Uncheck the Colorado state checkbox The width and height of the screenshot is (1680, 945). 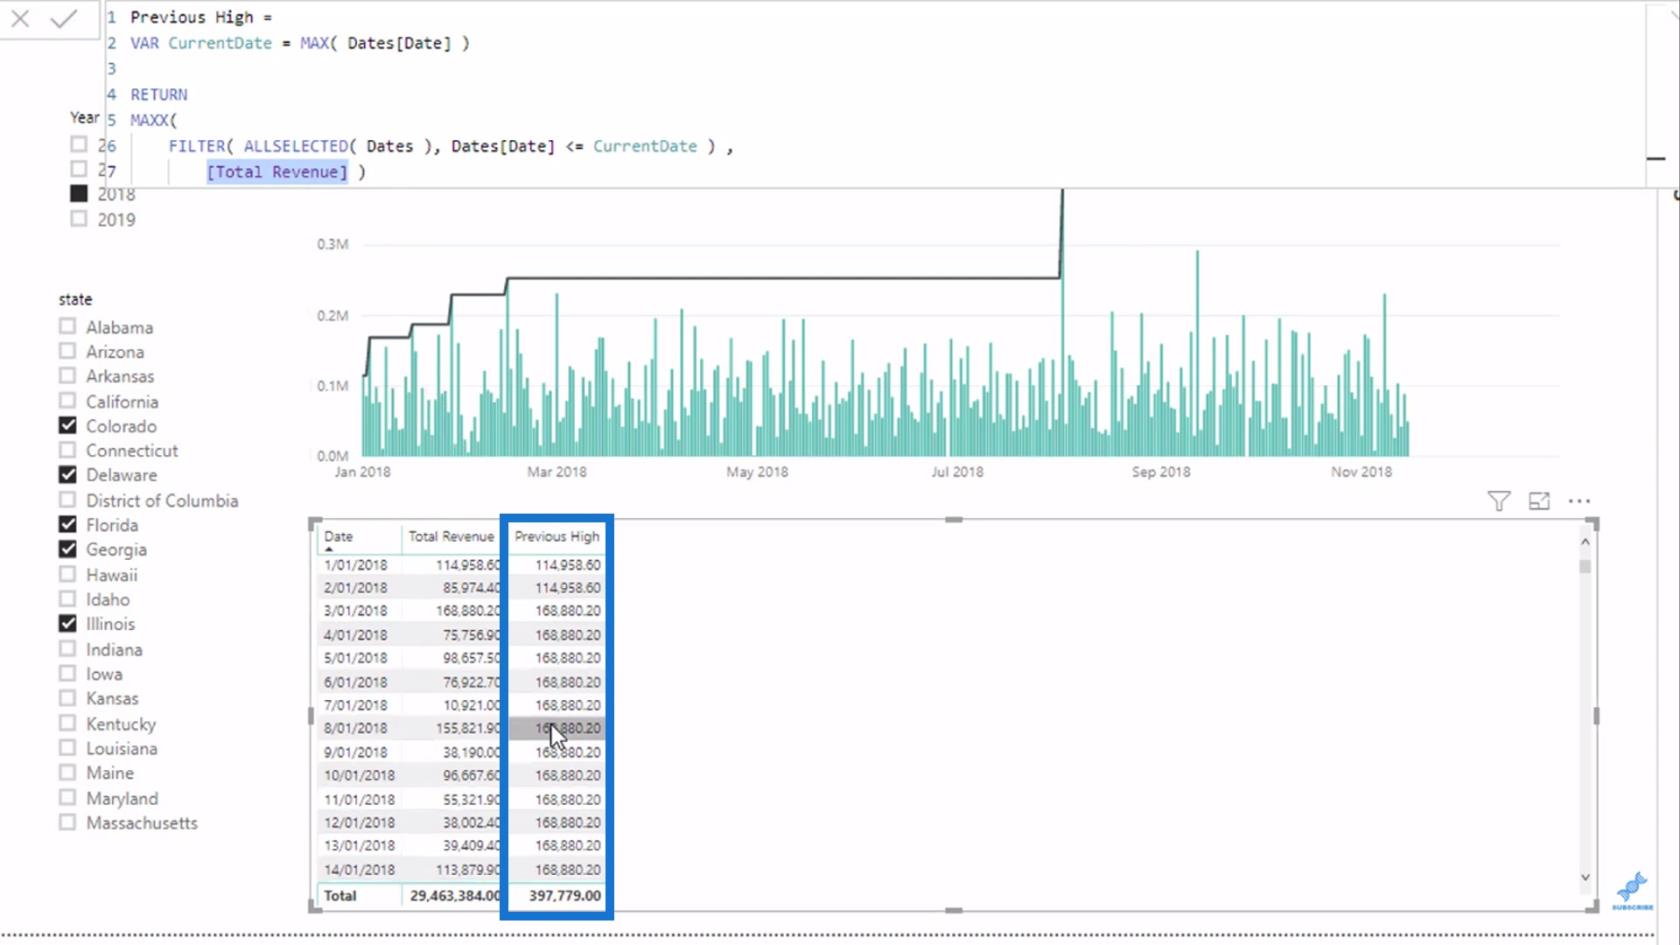click(x=67, y=425)
